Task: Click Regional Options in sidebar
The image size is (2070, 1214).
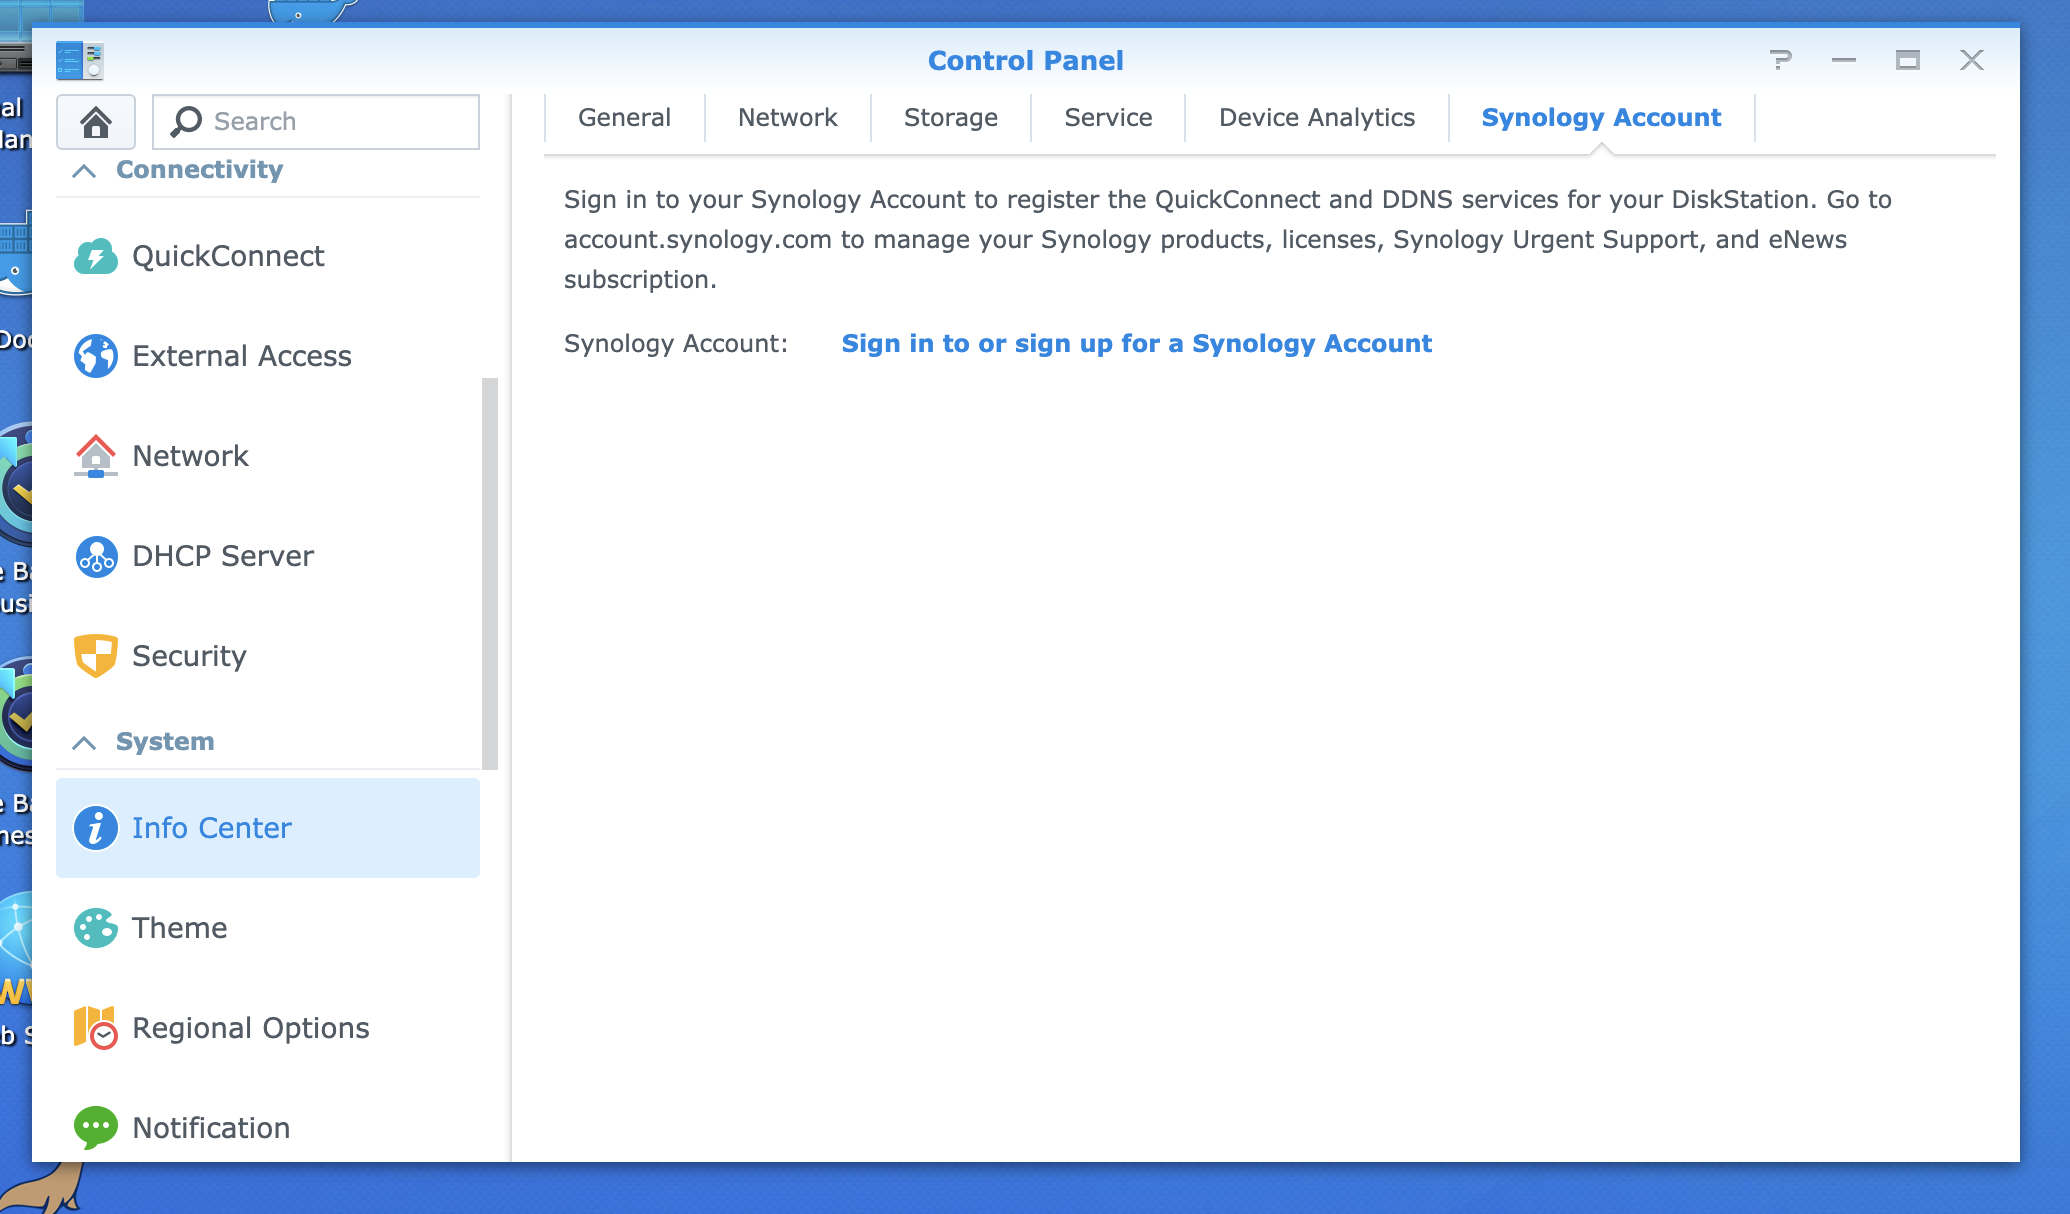Action: point(250,1028)
